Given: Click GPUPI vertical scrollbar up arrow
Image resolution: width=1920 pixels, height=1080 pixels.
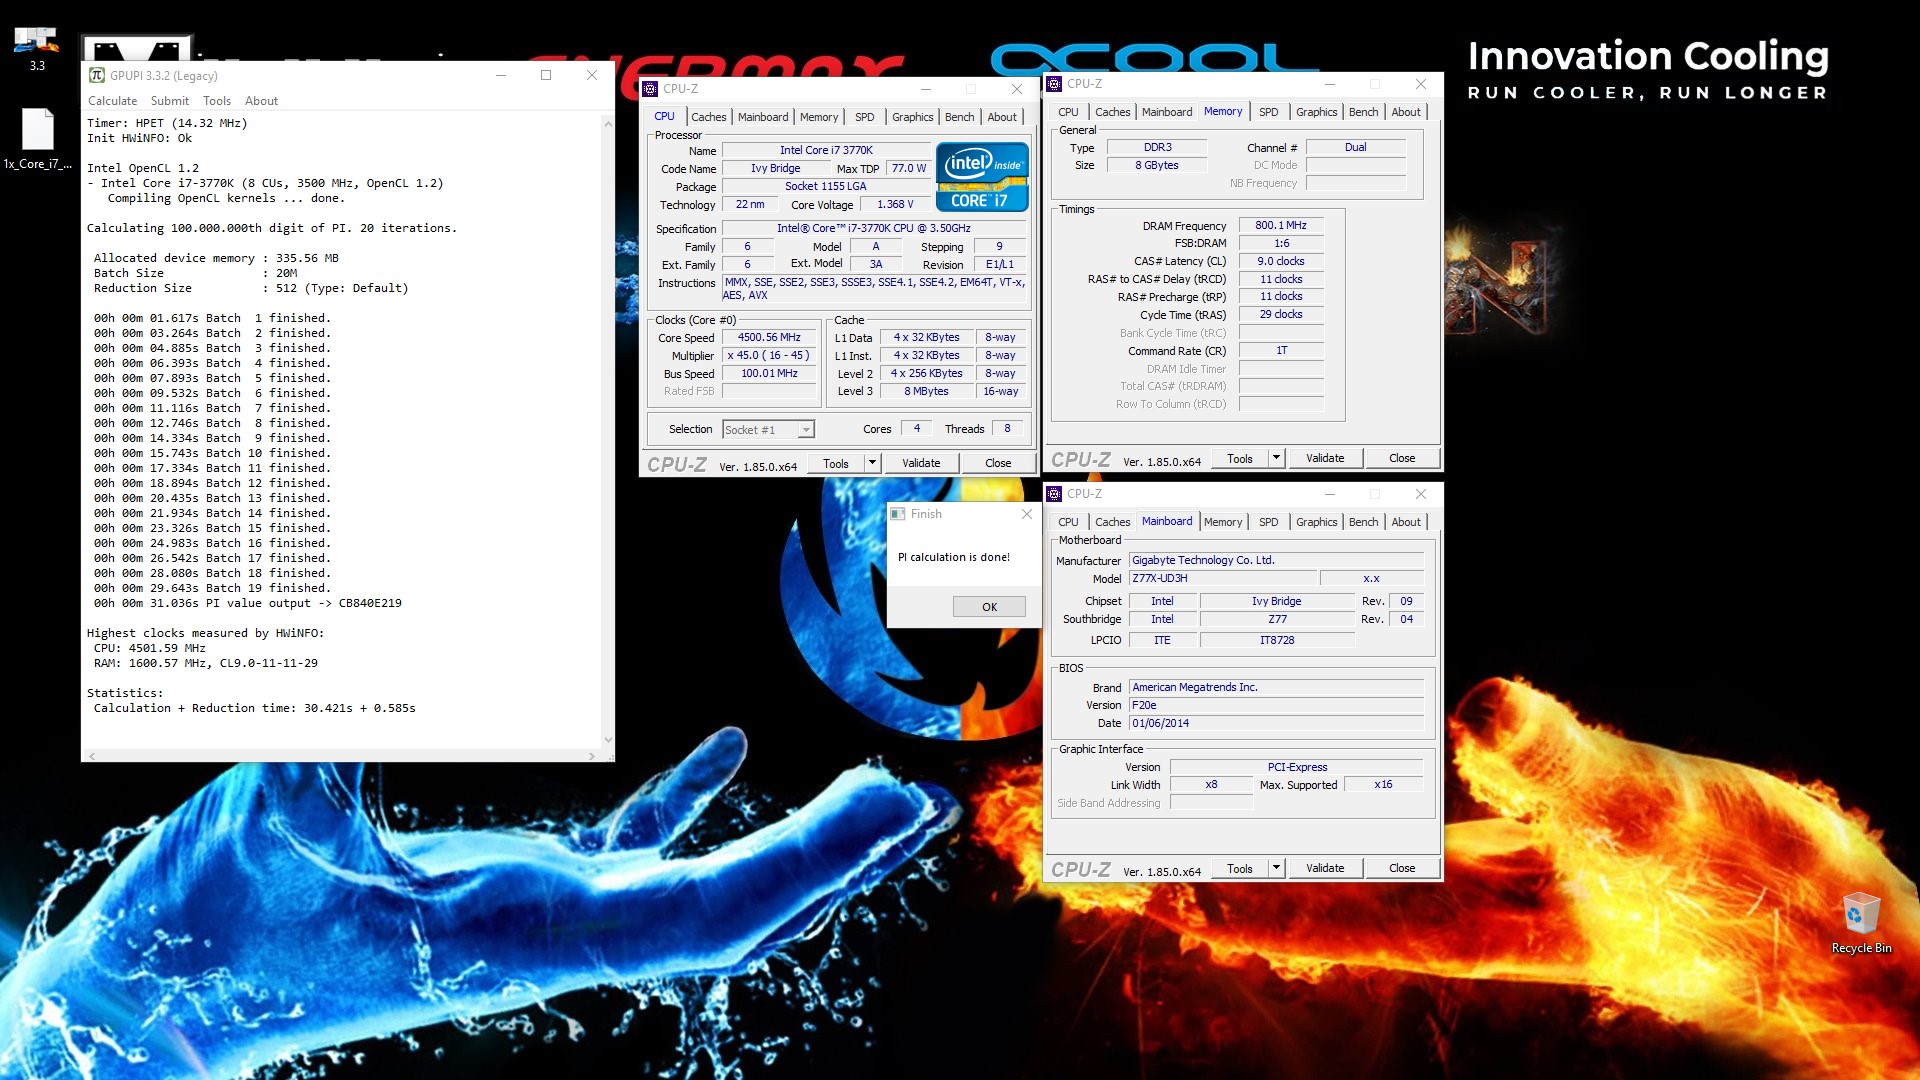Looking at the screenshot, I should pyautogui.click(x=607, y=123).
